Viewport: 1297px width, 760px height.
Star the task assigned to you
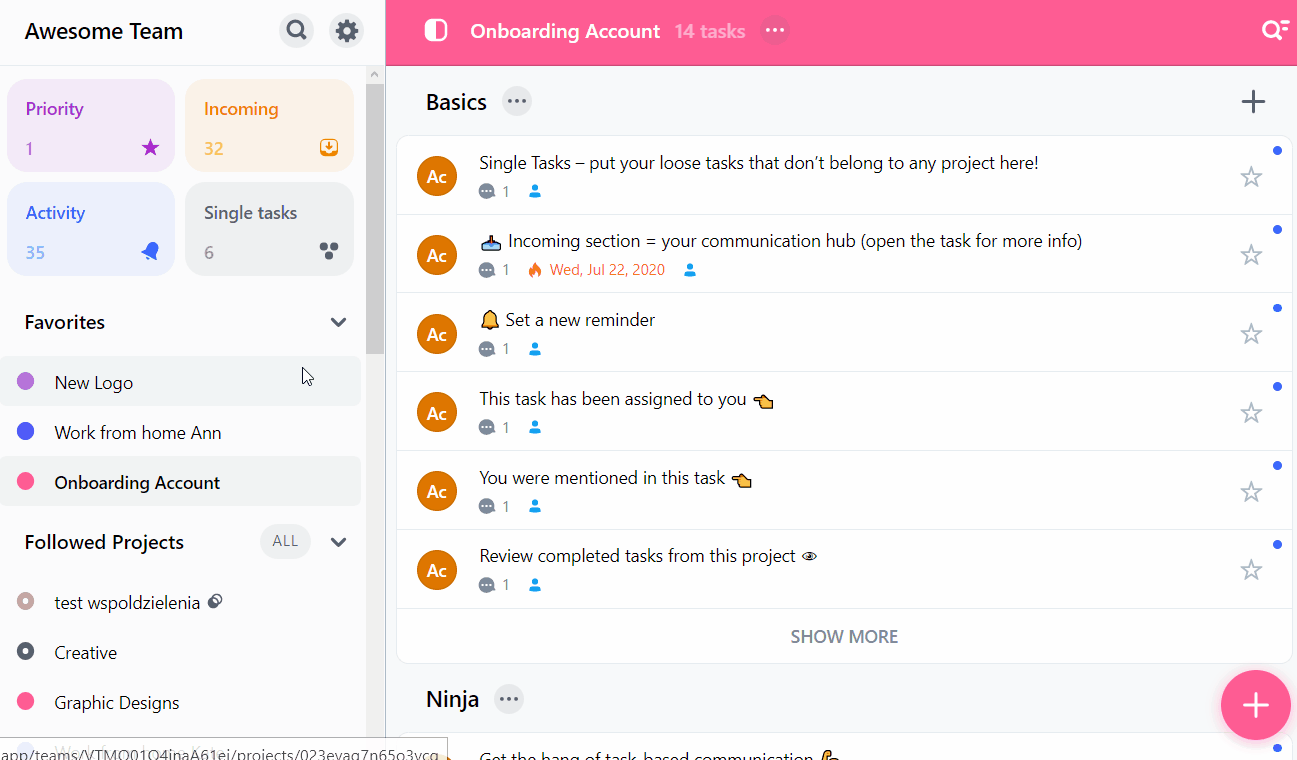pyautogui.click(x=1251, y=413)
